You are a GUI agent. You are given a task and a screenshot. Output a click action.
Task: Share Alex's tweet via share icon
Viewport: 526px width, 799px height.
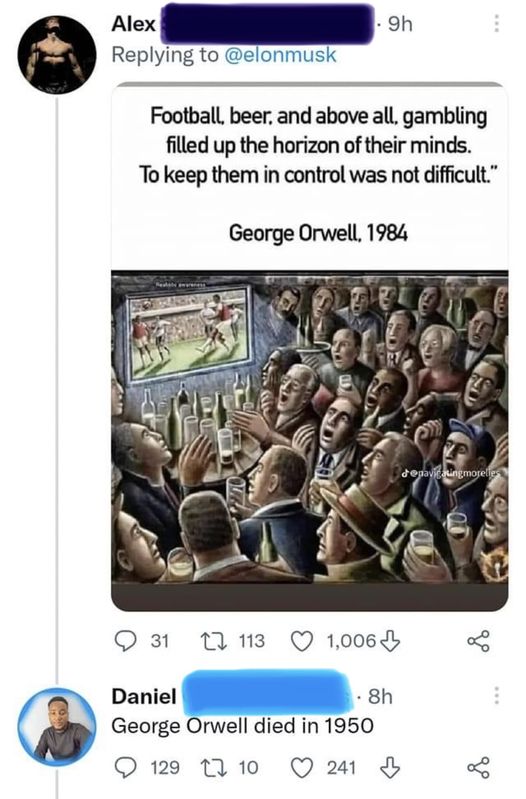click(x=479, y=641)
